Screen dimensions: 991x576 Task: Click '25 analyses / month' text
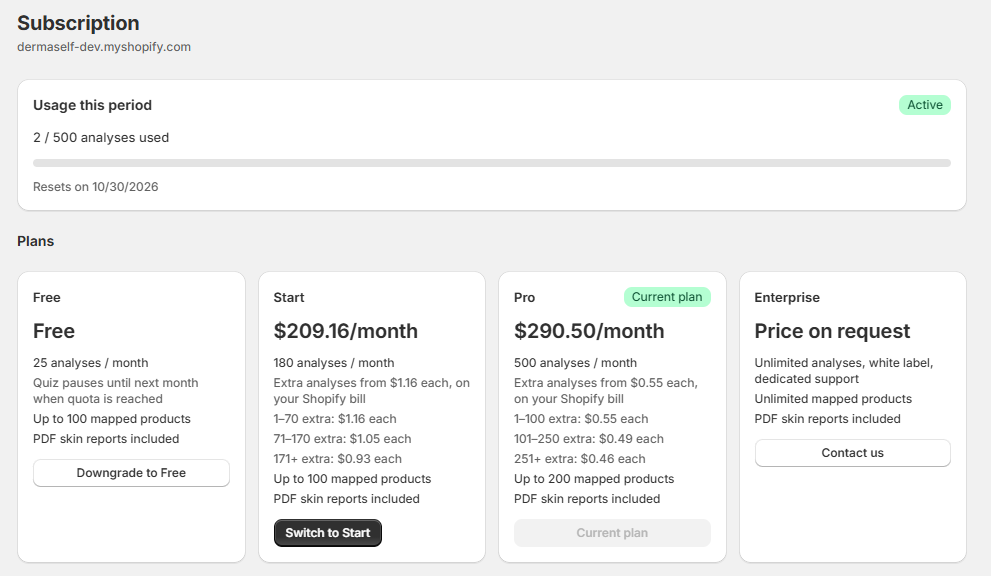90,363
